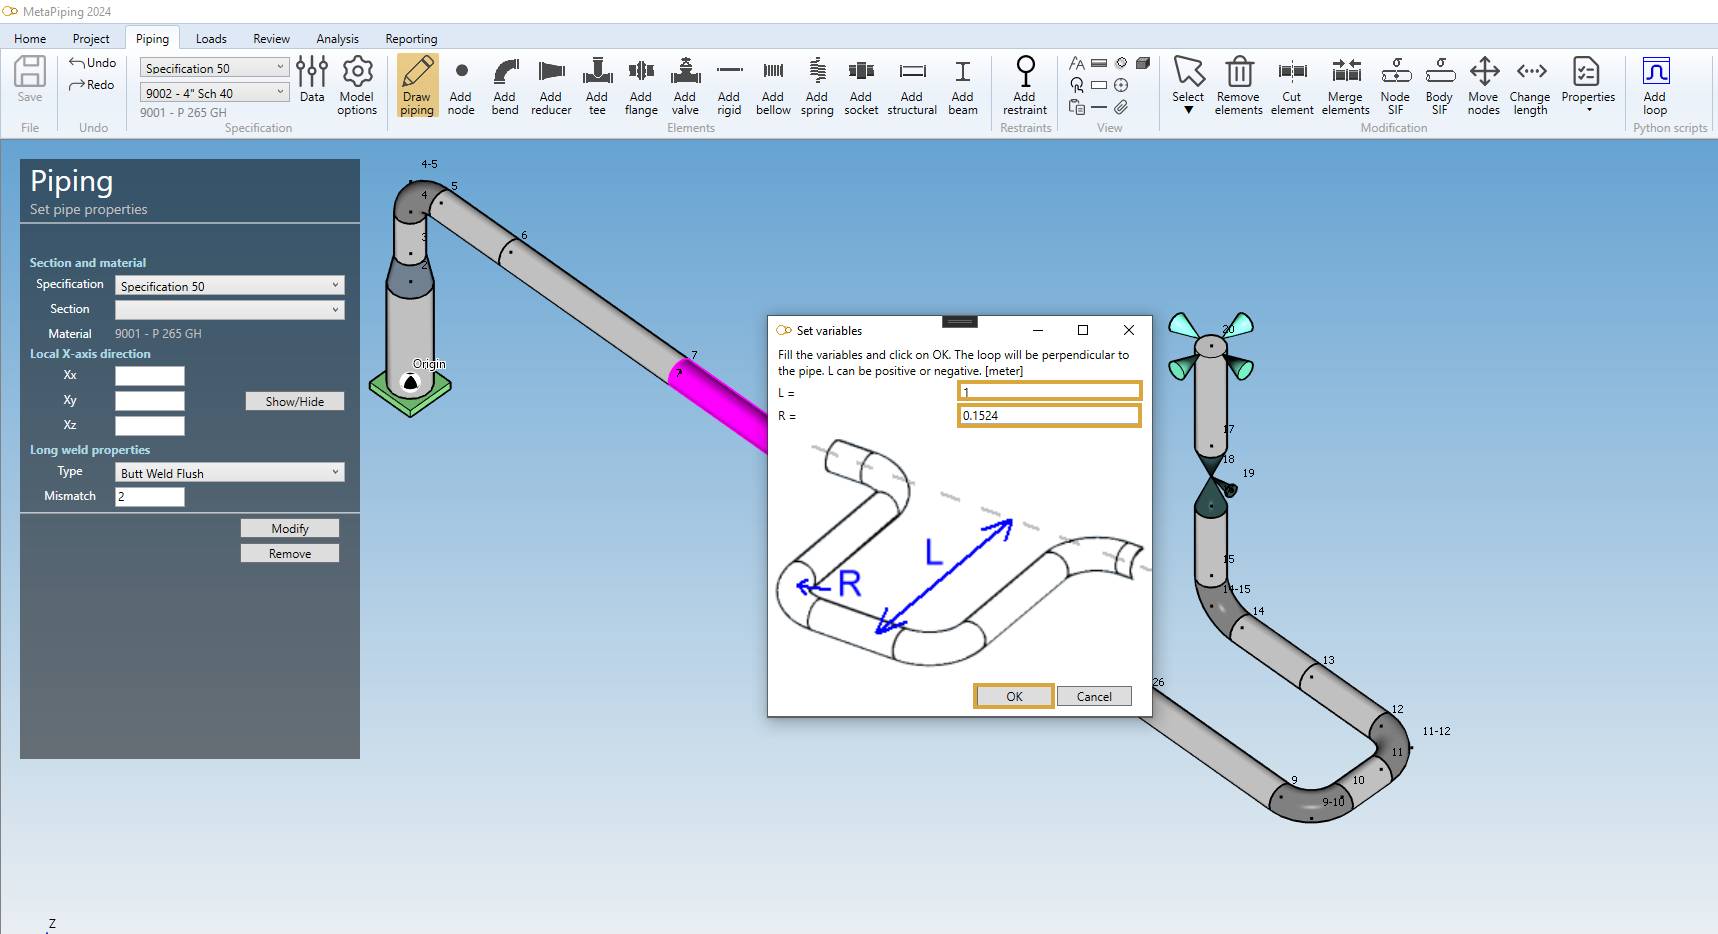Select the Draw piping tool
This screenshot has width=1718, height=934.
coord(417,85)
